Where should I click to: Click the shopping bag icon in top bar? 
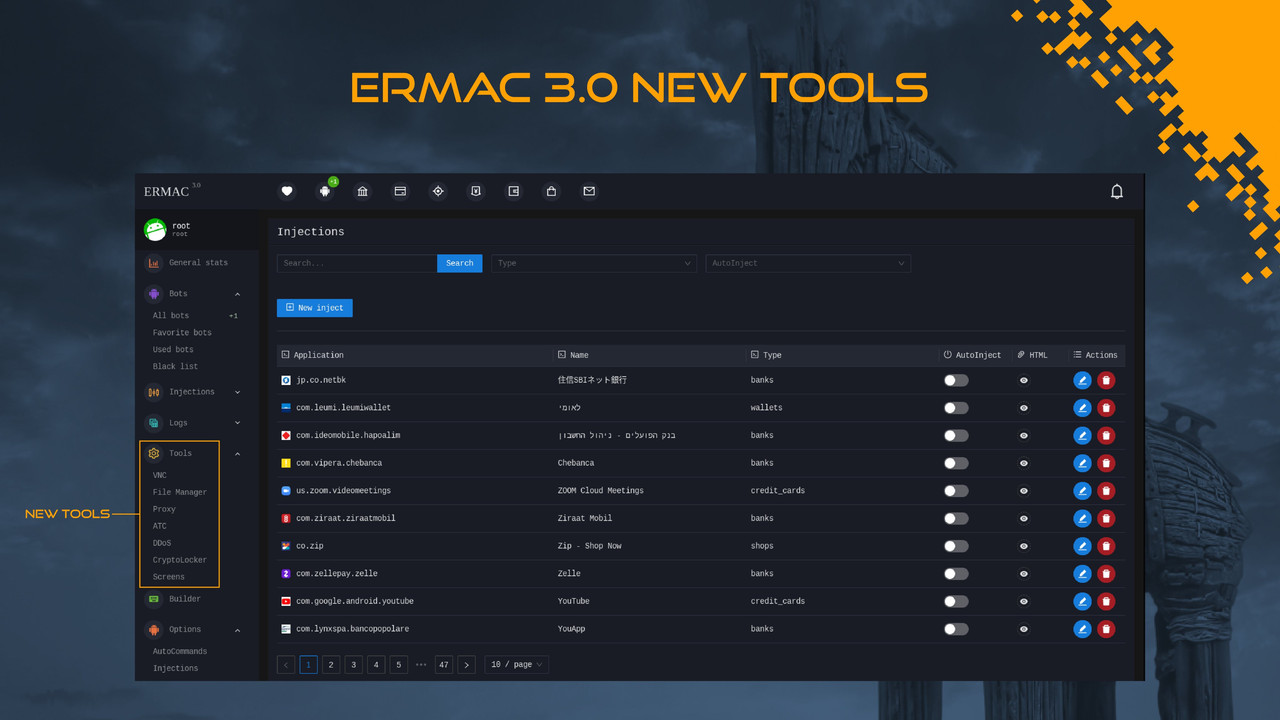(x=551, y=191)
